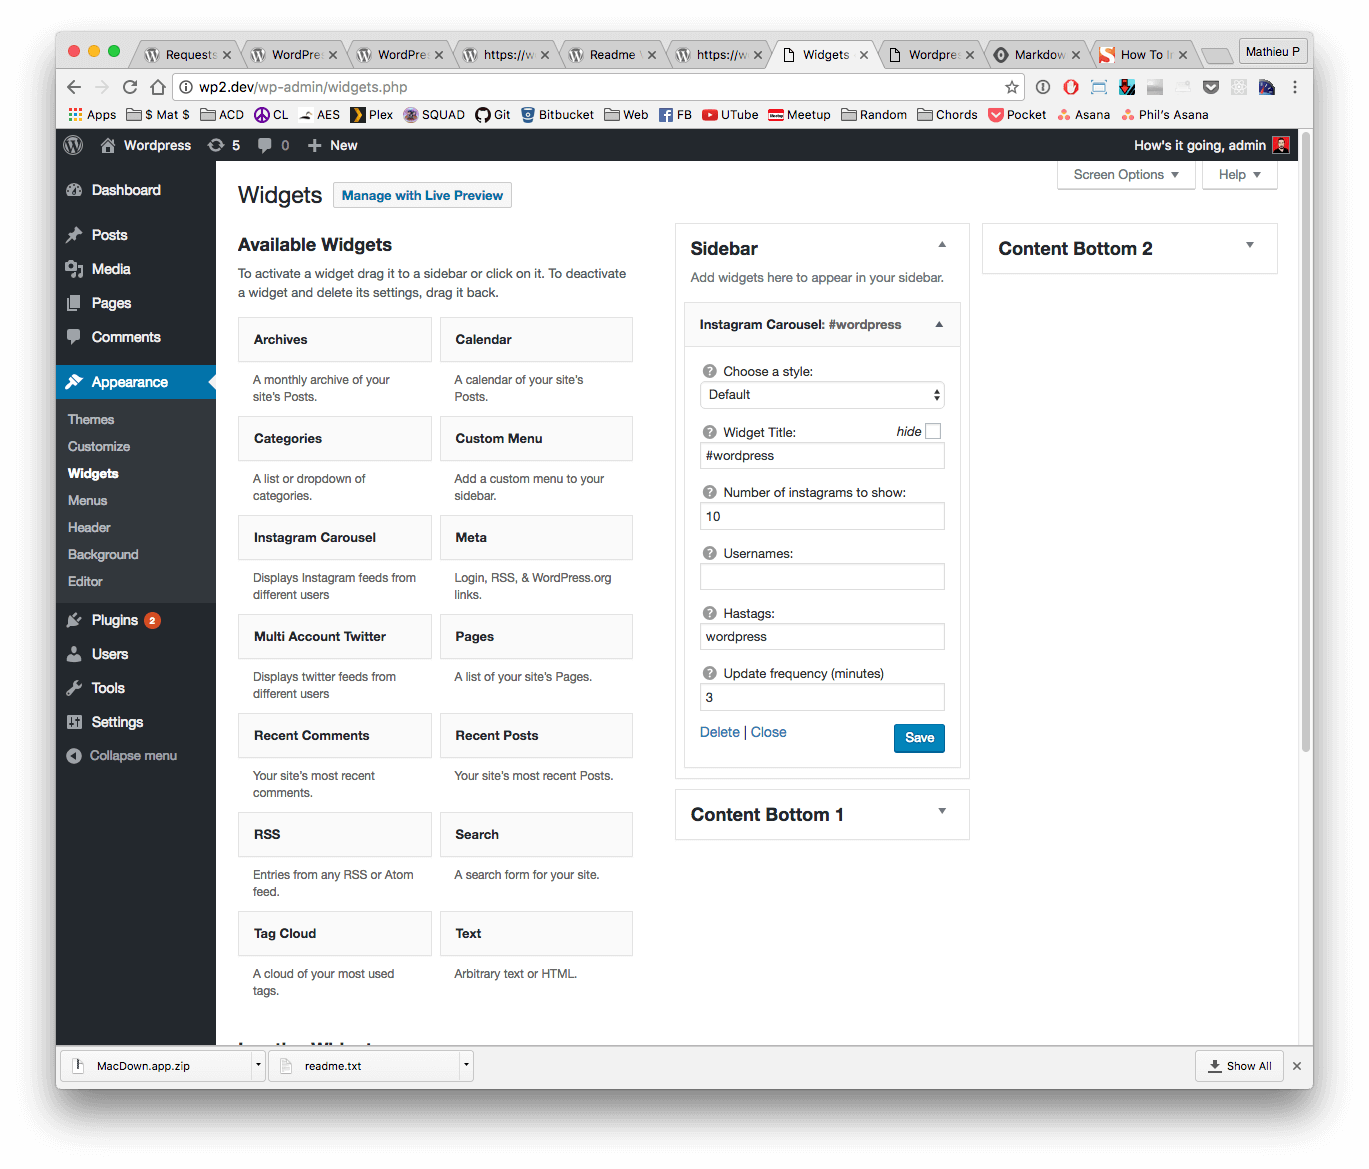This screenshot has height=1169, width=1369.
Task: Click the page vertical scrollbar
Action: click(1306, 442)
